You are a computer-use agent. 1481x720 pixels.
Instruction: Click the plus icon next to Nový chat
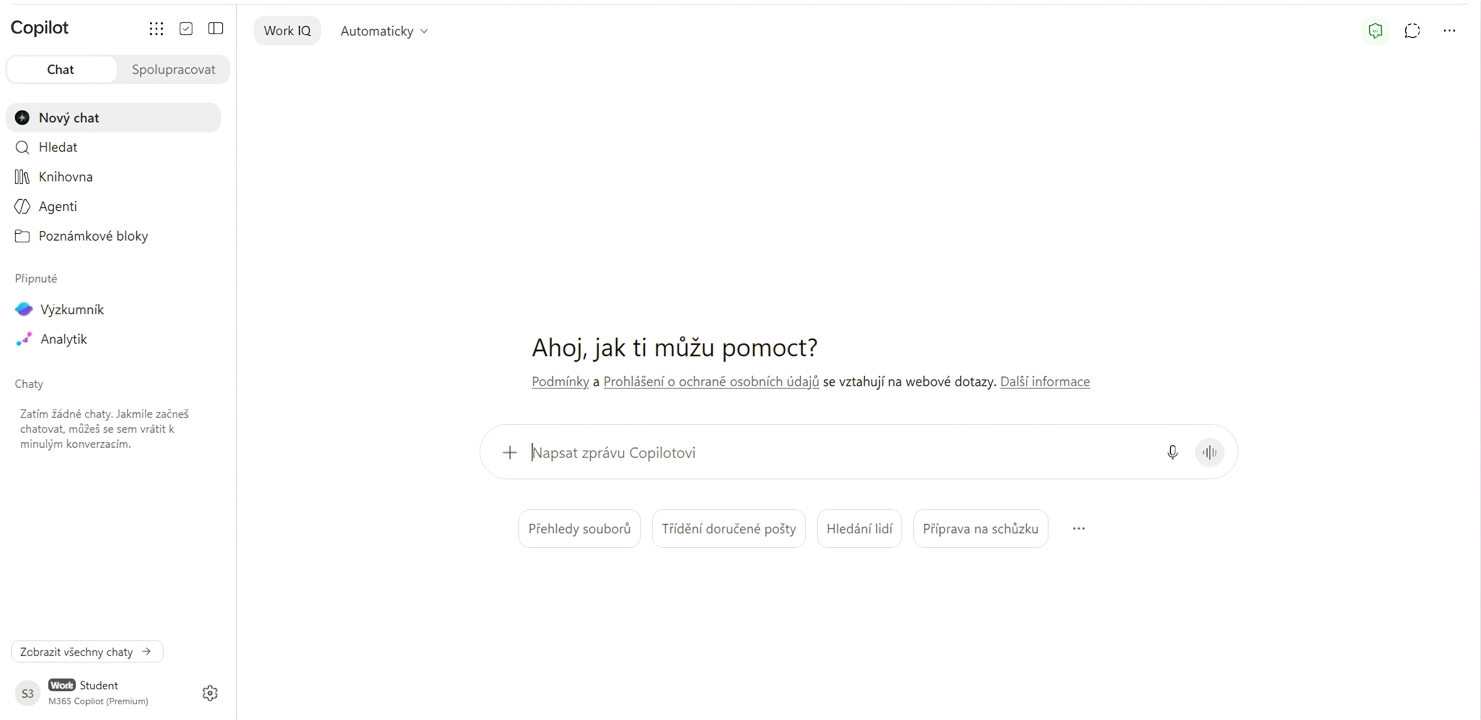[x=22, y=118]
